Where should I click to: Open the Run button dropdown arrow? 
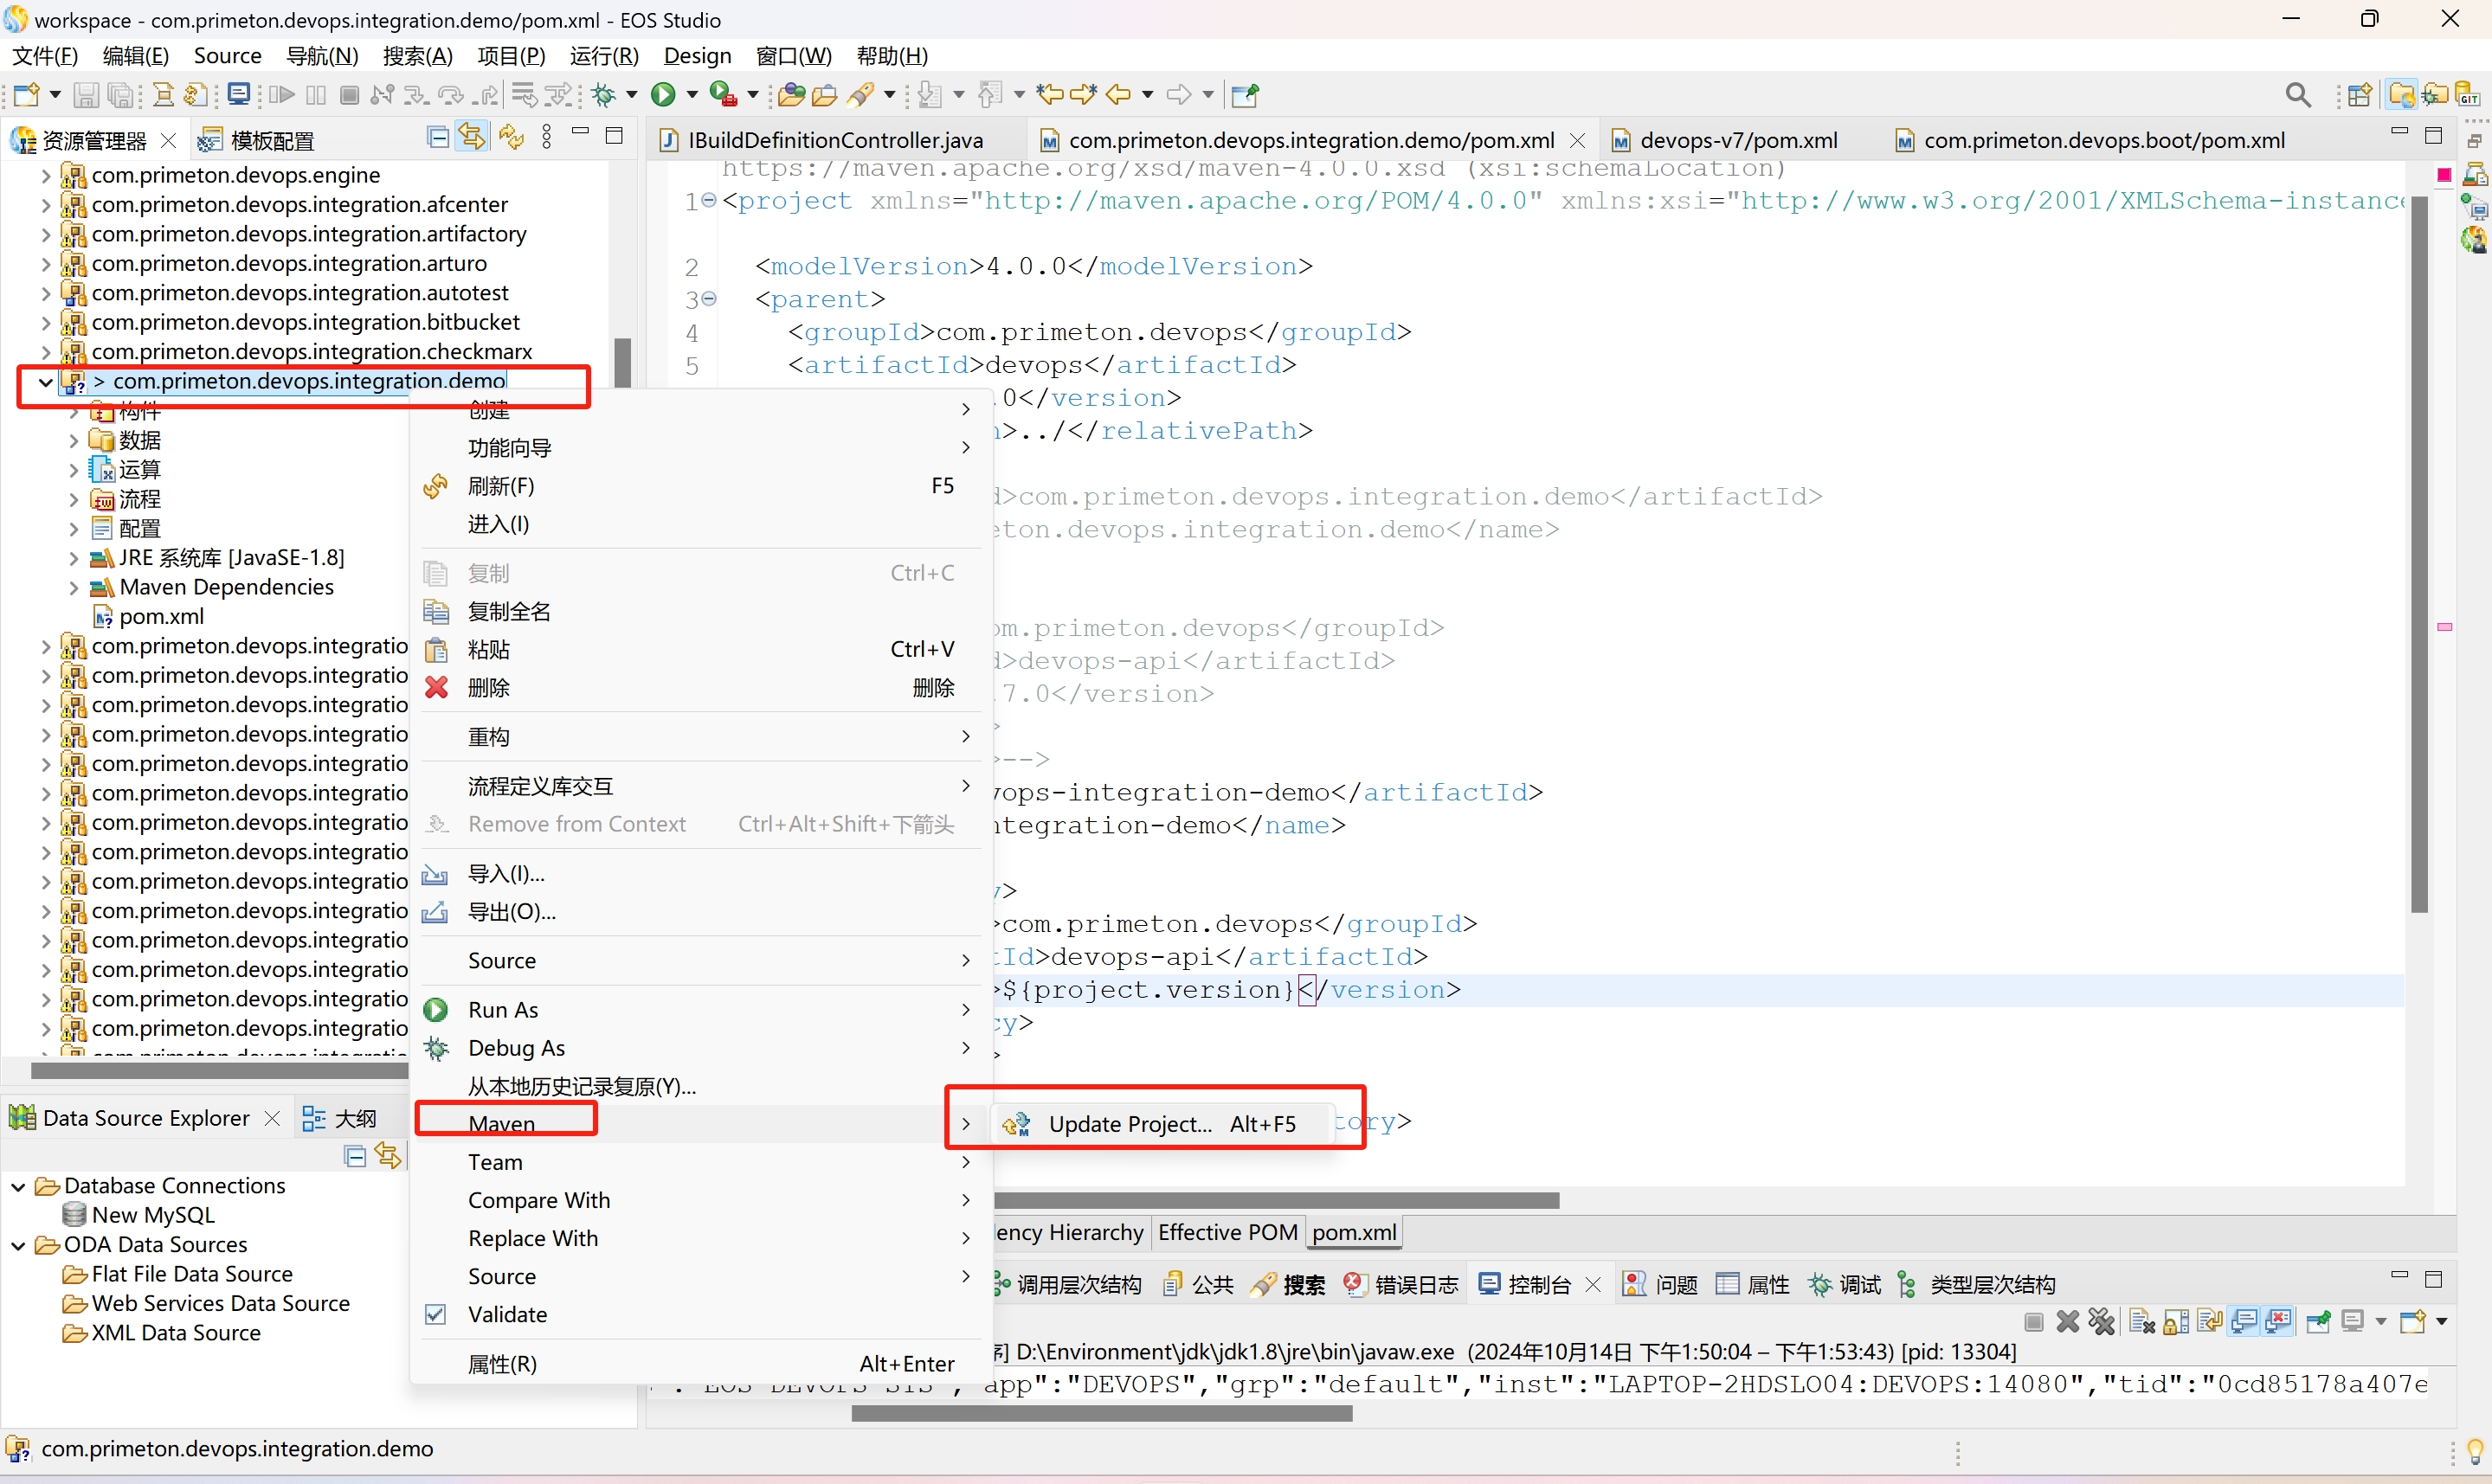click(692, 95)
